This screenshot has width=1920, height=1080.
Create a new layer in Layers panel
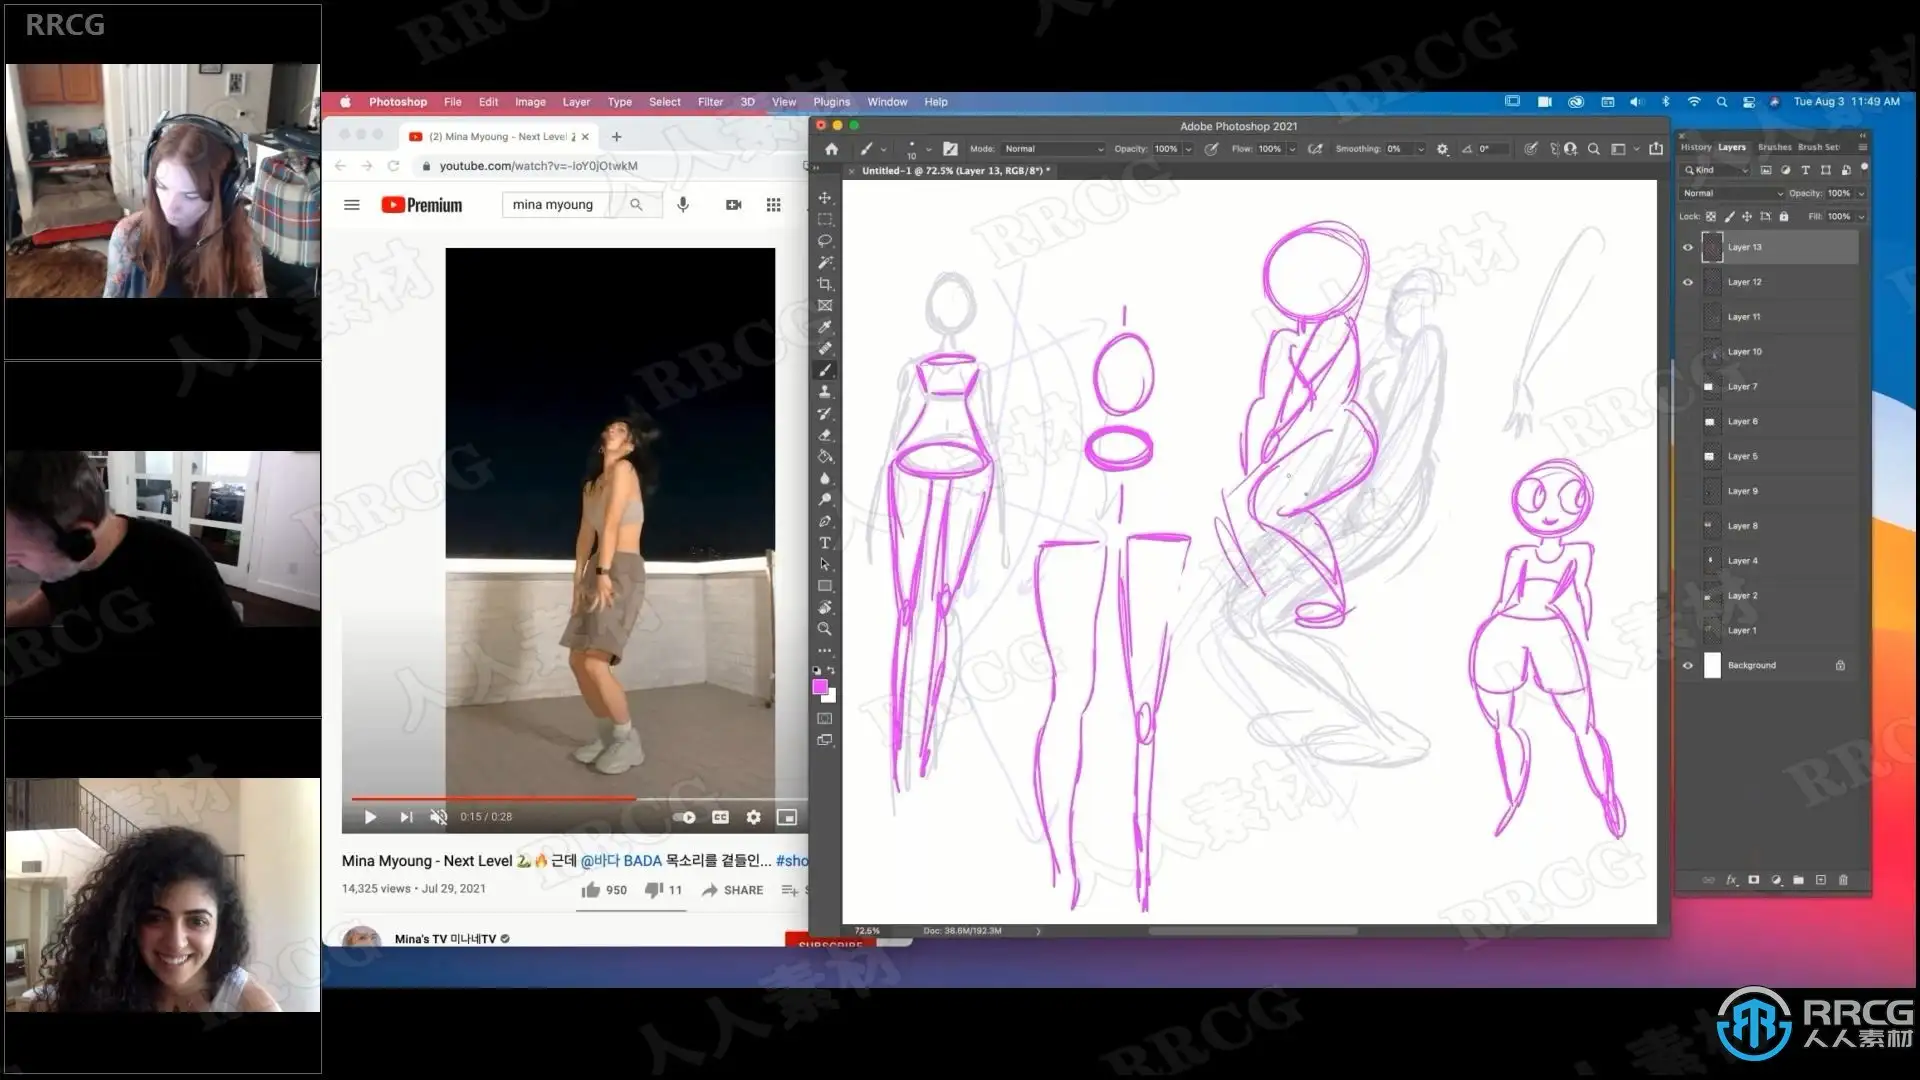coord(1821,880)
